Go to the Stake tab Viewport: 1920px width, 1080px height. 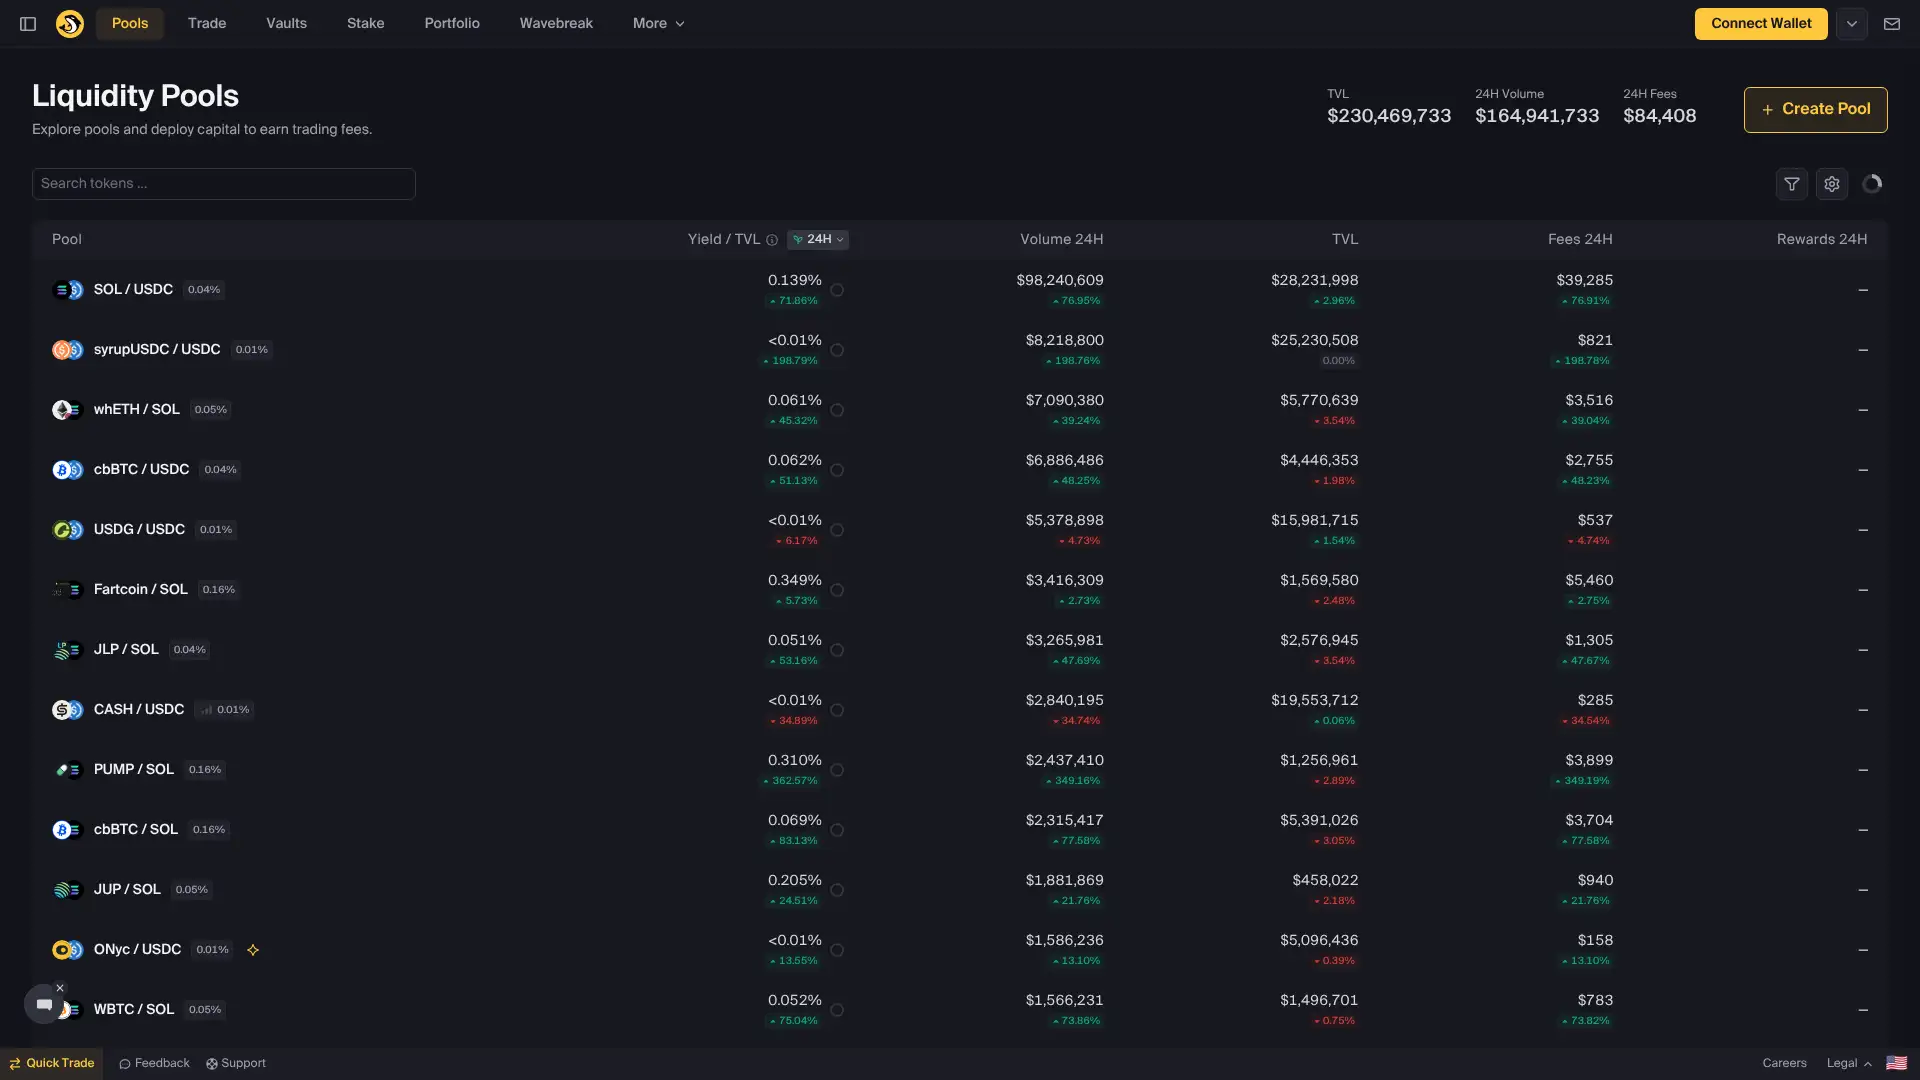[x=366, y=24]
